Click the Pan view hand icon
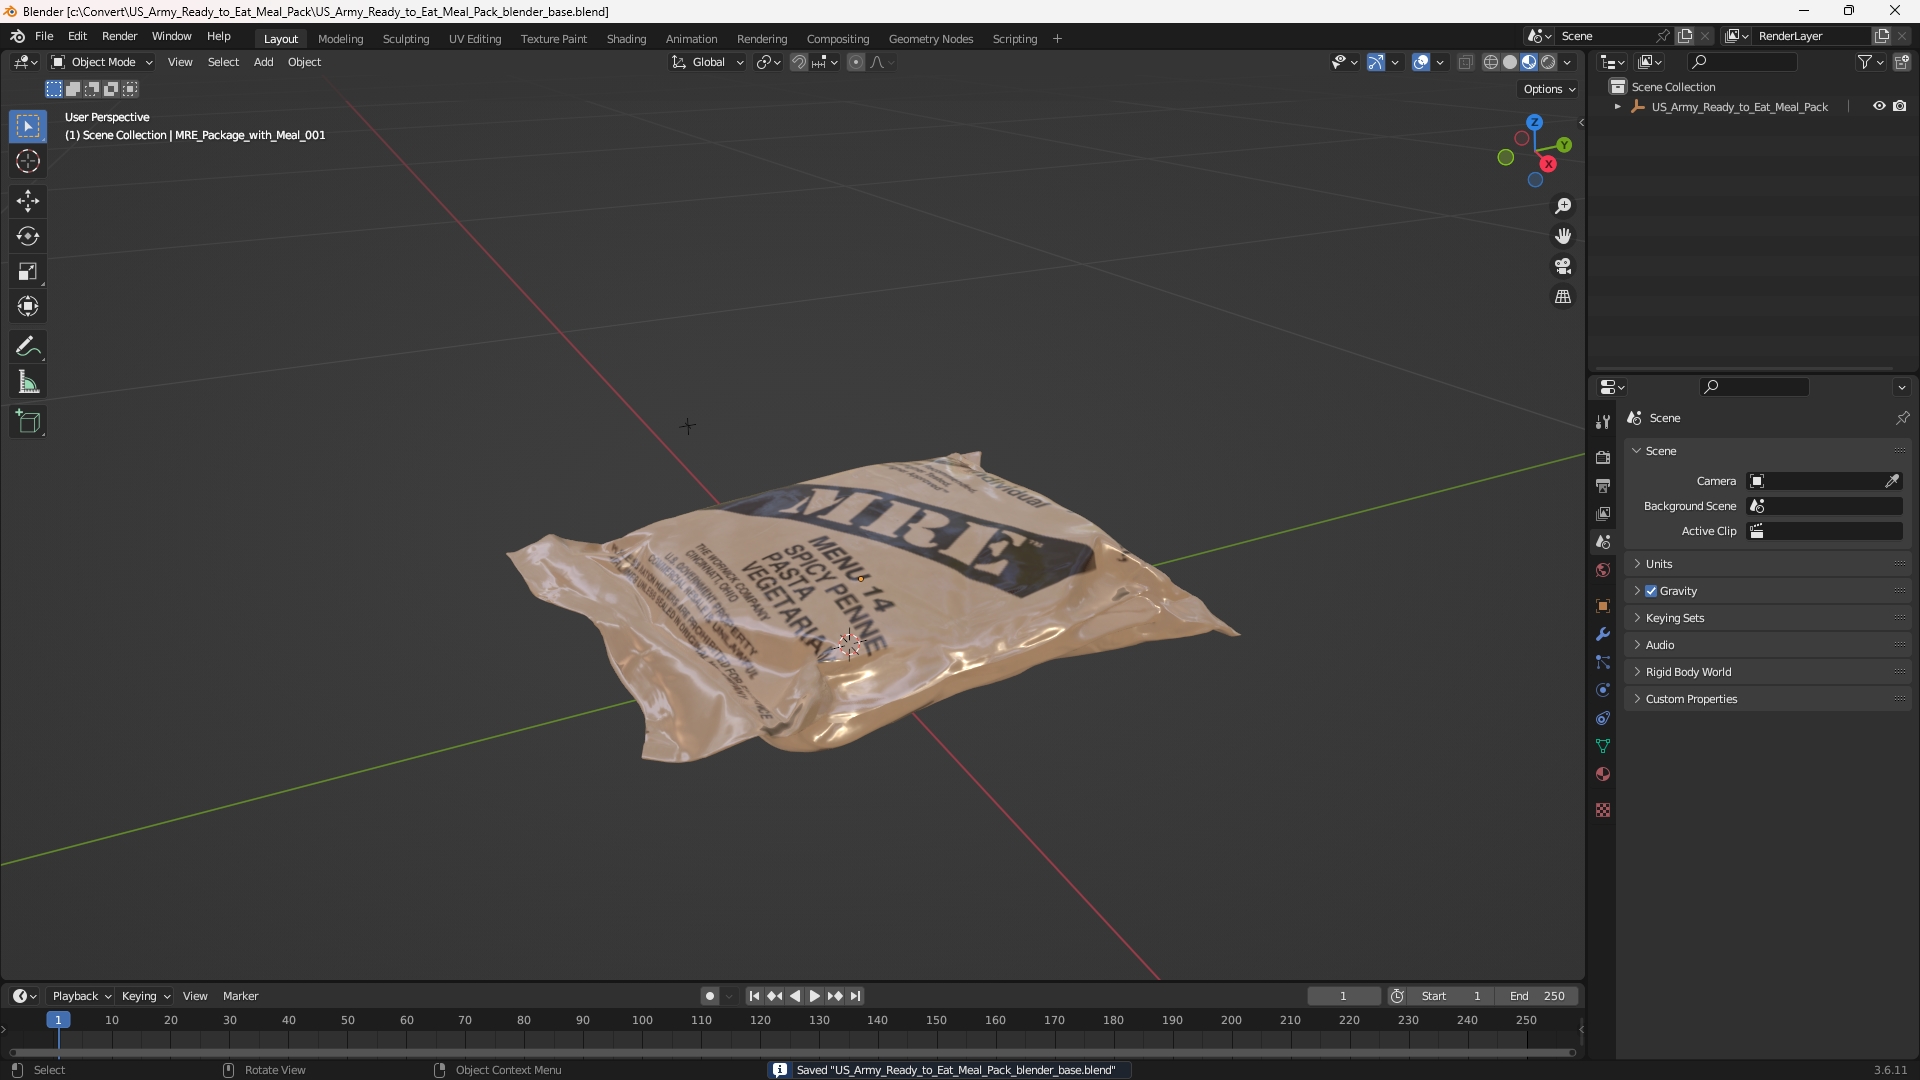 tap(1563, 236)
